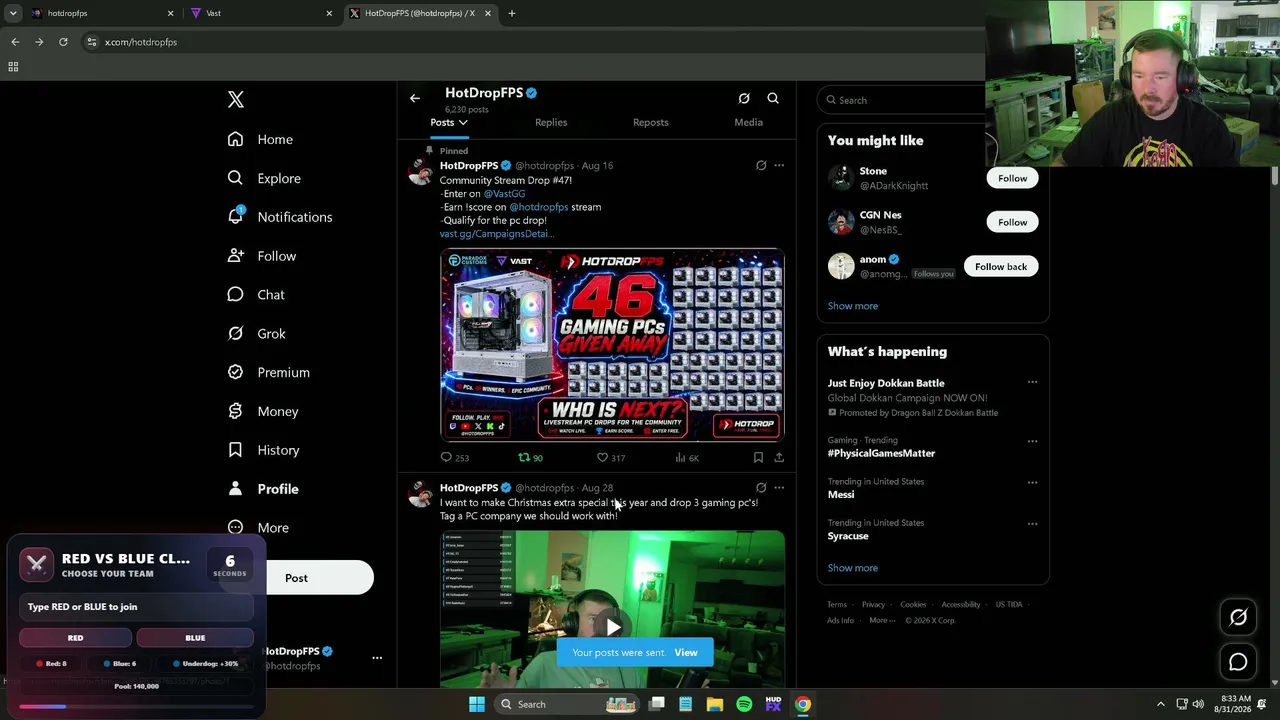This screenshot has height=720, width=1280.
Task: Open account menu dots beside HotDropFPS
Action: pos(377,658)
